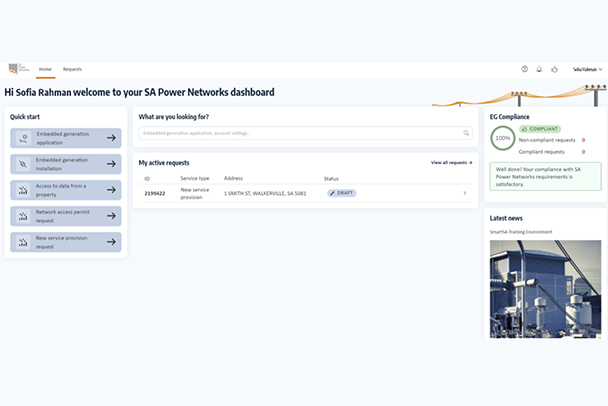Click the Network access permit chart icon
This screenshot has width=608, height=406.
tap(23, 216)
